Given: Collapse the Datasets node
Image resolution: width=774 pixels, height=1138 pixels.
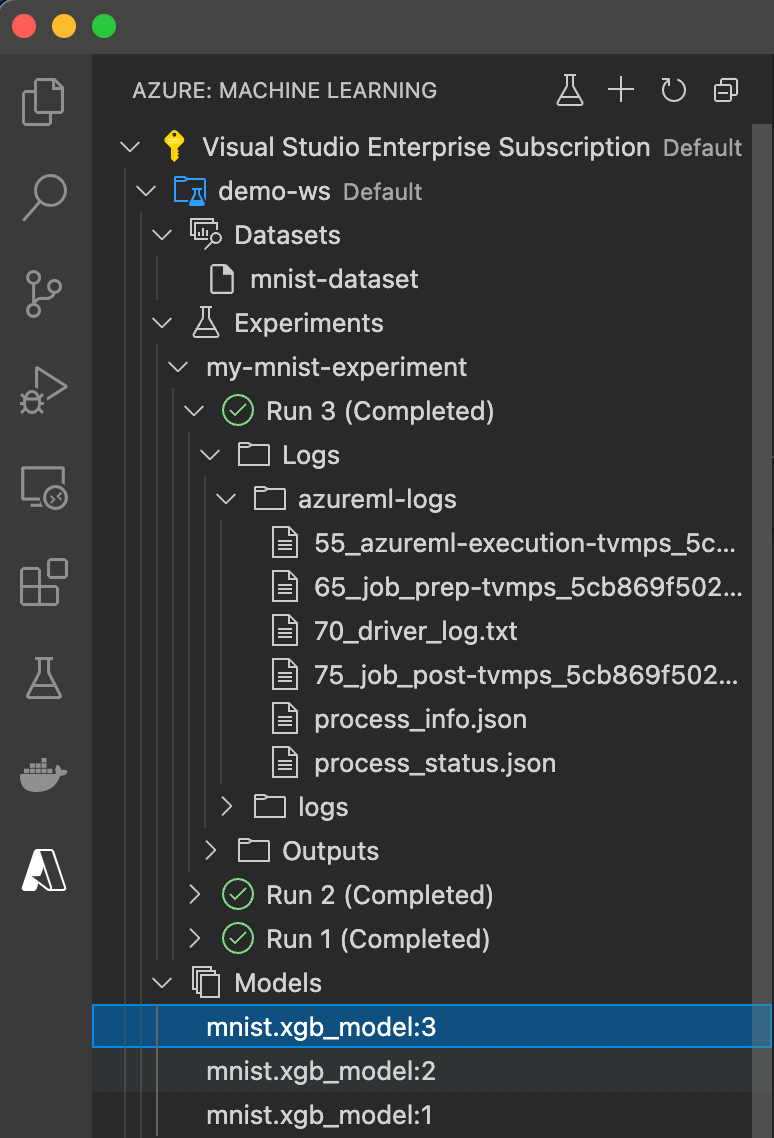Looking at the screenshot, I should pyautogui.click(x=162, y=235).
